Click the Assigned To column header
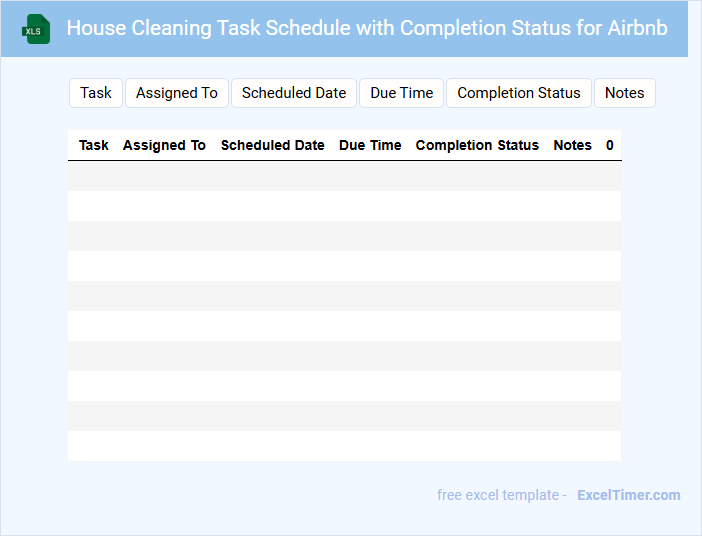The image size is (702, 536). tap(164, 145)
